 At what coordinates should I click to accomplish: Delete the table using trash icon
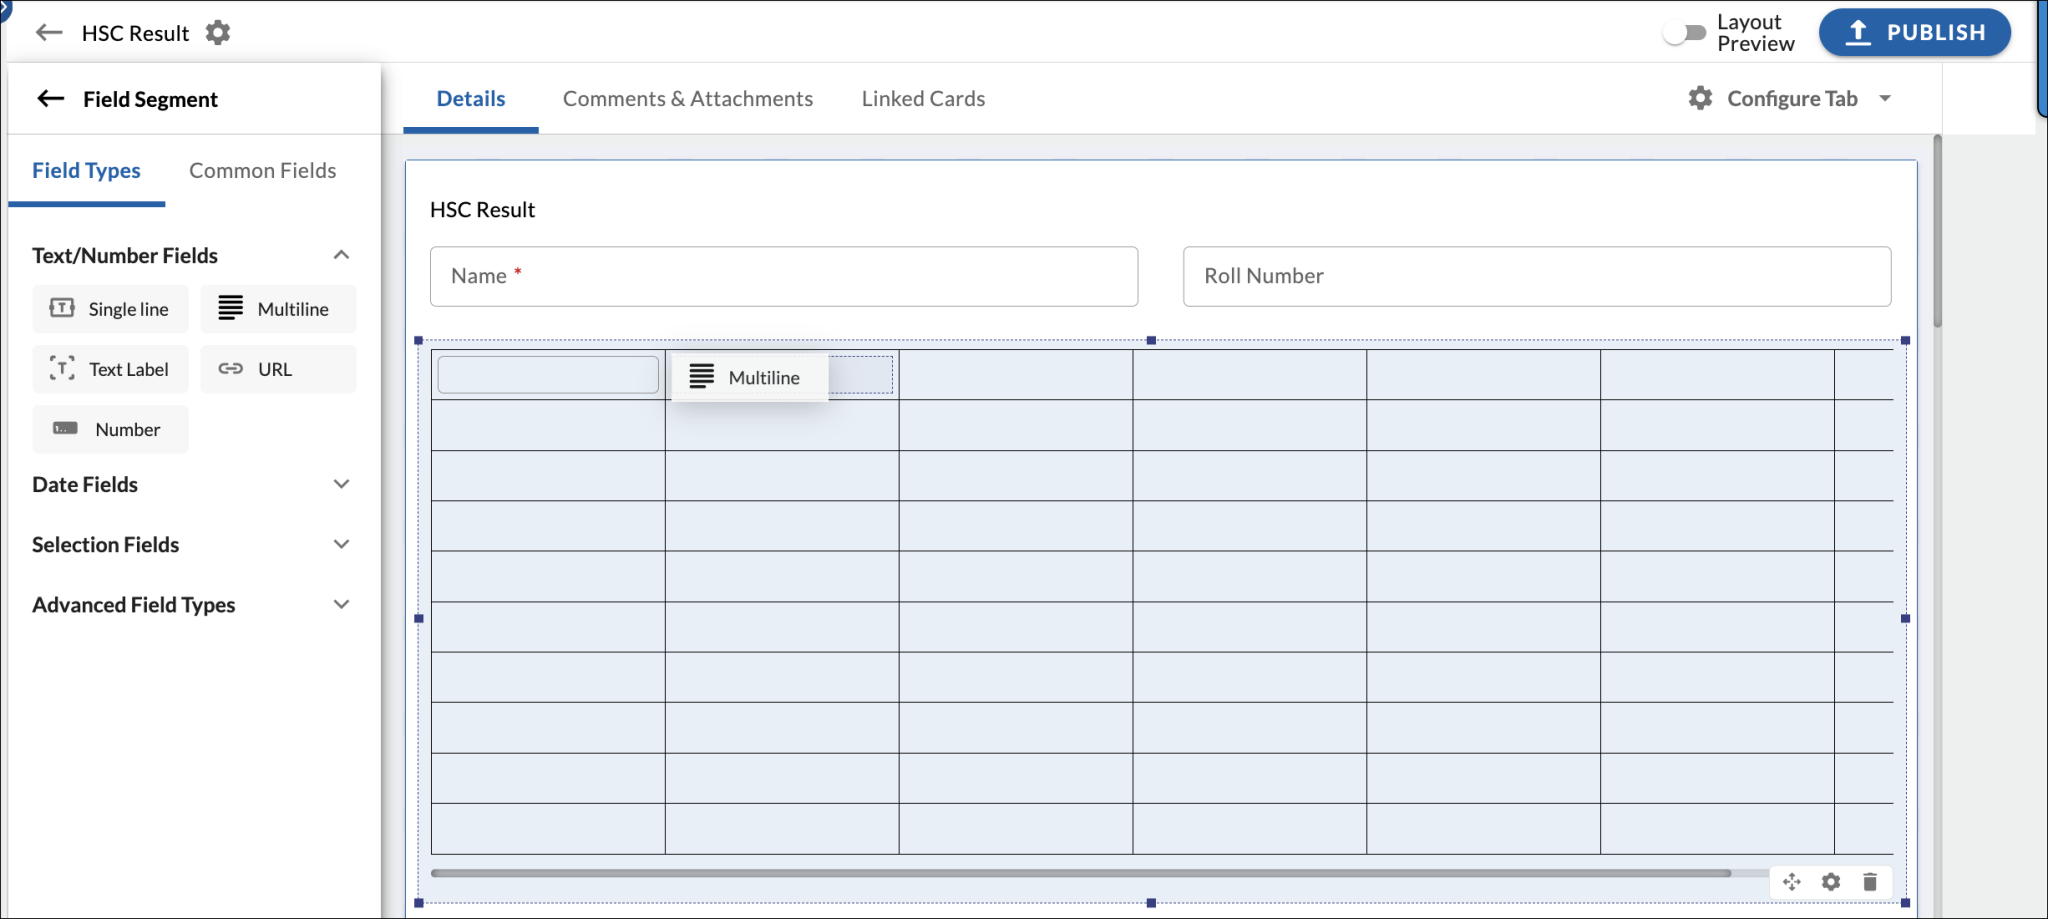pyautogui.click(x=1870, y=882)
